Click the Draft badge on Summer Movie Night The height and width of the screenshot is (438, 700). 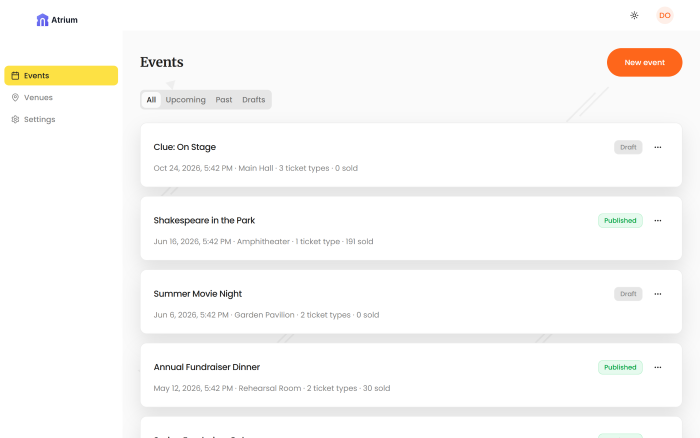(x=628, y=294)
